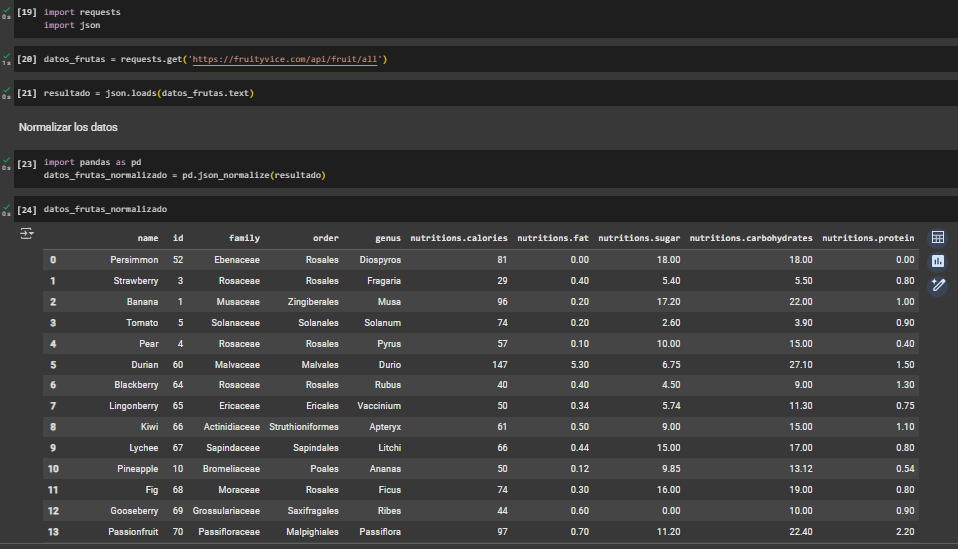The height and width of the screenshot is (549, 958).
Task: Click run status checkmark of cell 19
Action: (x=6, y=12)
